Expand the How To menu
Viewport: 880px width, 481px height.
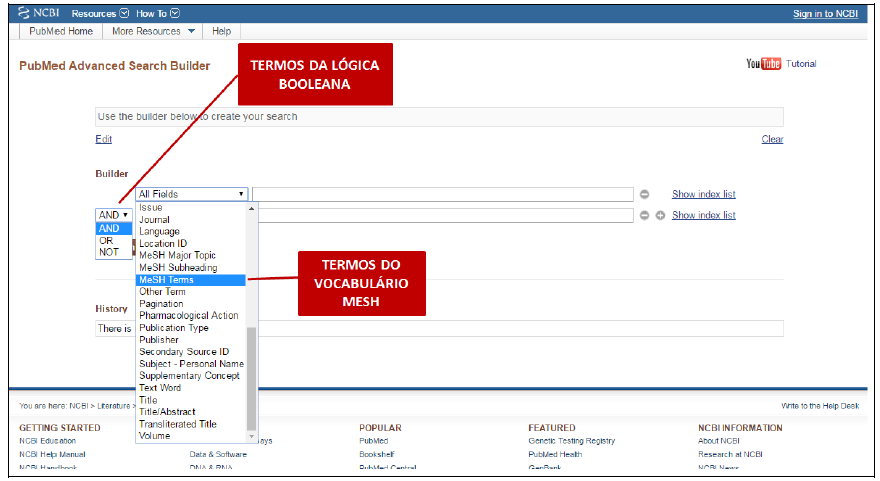click(158, 13)
